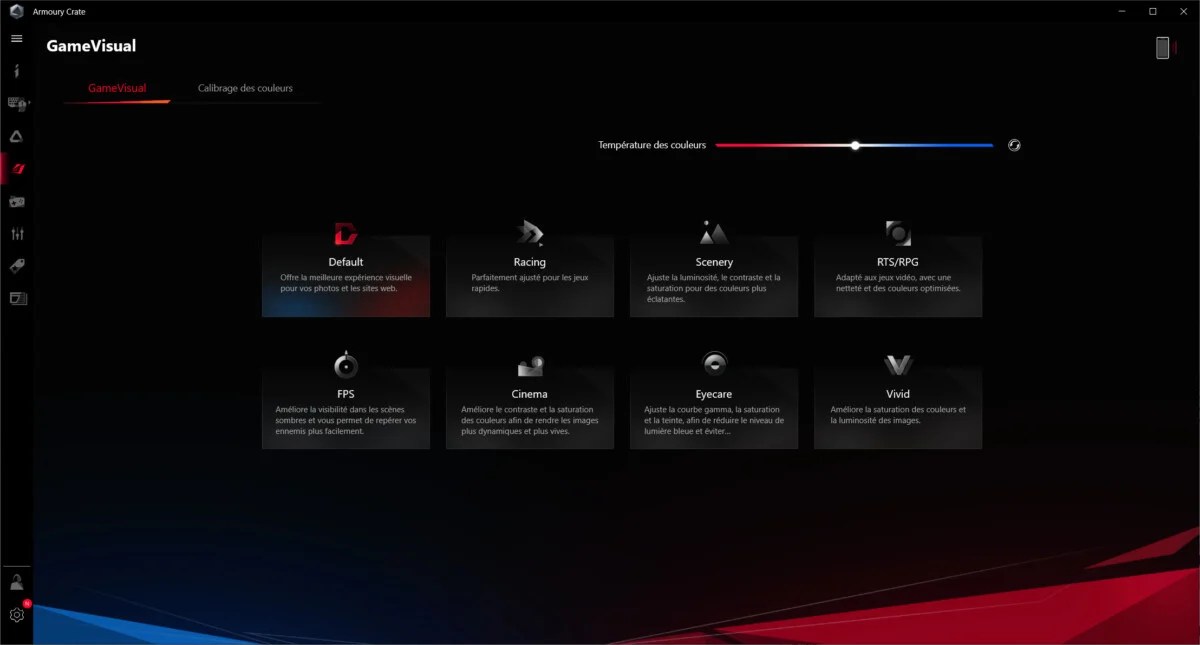Open Aura Sync triangle icon in sidebar
The height and width of the screenshot is (645, 1200).
[x=16, y=136]
